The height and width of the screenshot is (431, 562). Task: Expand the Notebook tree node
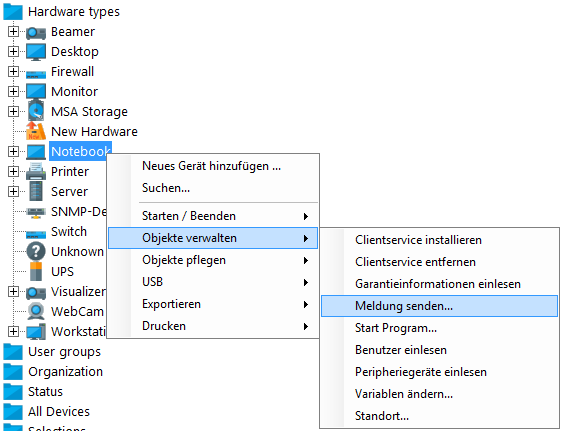point(13,152)
